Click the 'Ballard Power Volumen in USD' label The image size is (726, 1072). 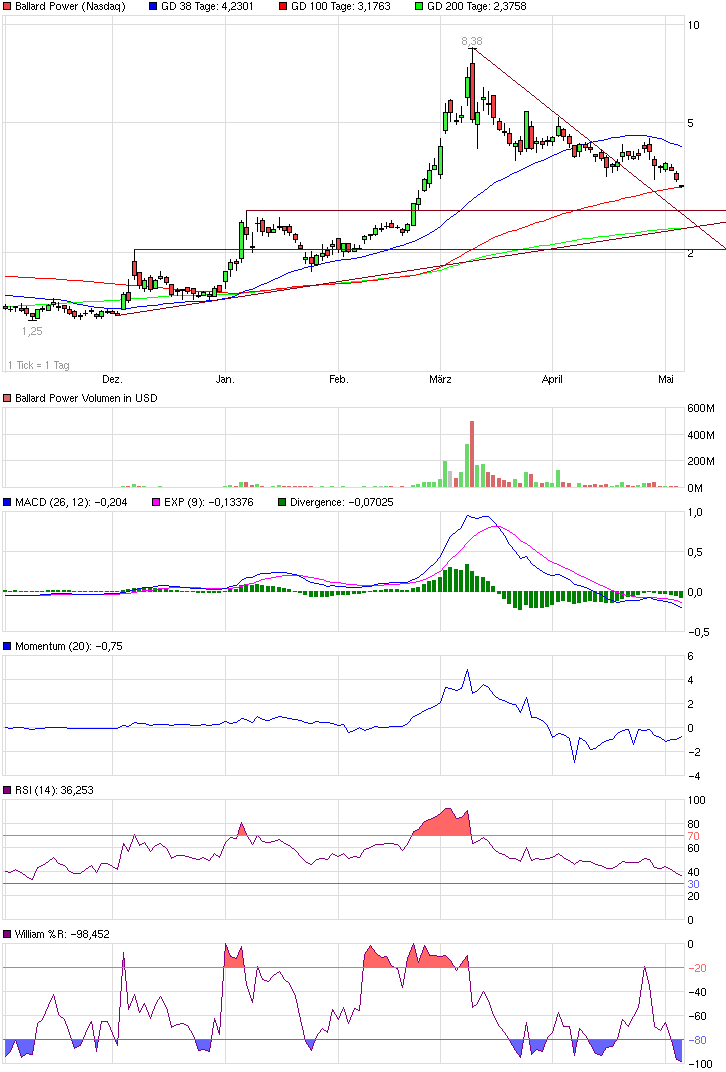click(86, 398)
